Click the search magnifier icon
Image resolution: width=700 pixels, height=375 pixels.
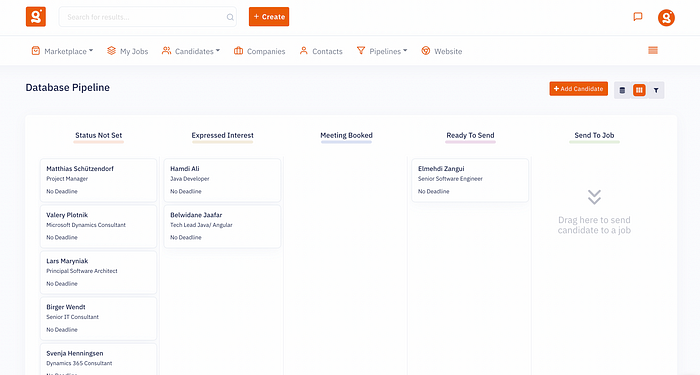pos(230,17)
